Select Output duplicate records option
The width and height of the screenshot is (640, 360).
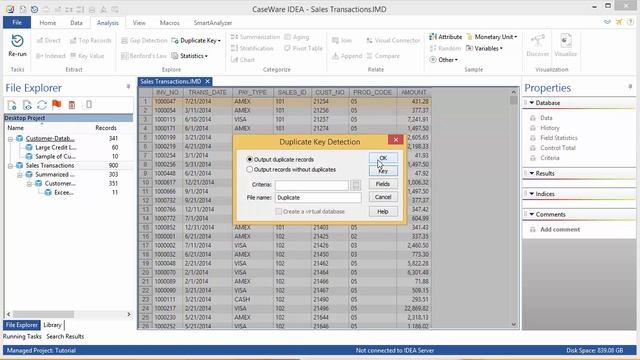pos(280,159)
